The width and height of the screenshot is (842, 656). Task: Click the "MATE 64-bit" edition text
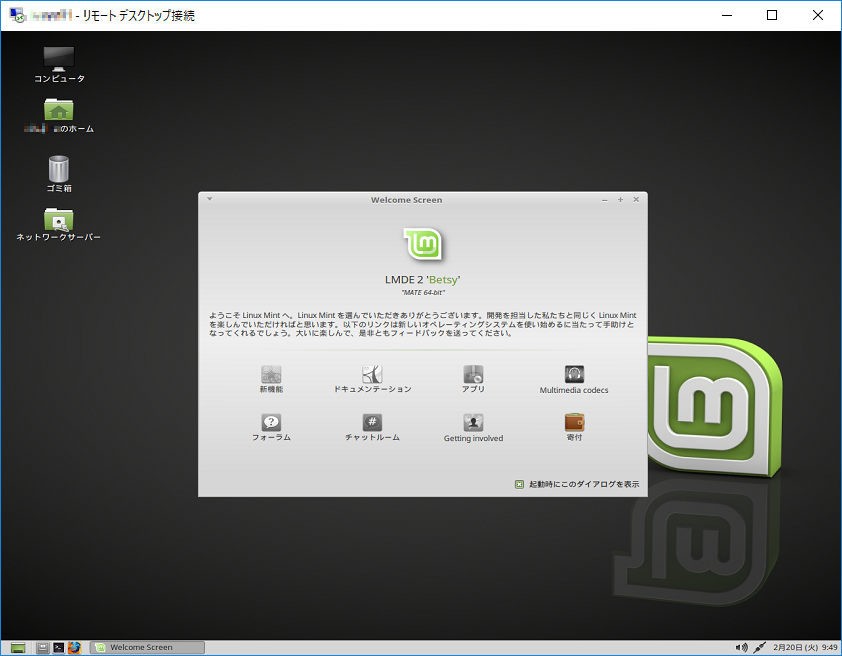(423, 293)
